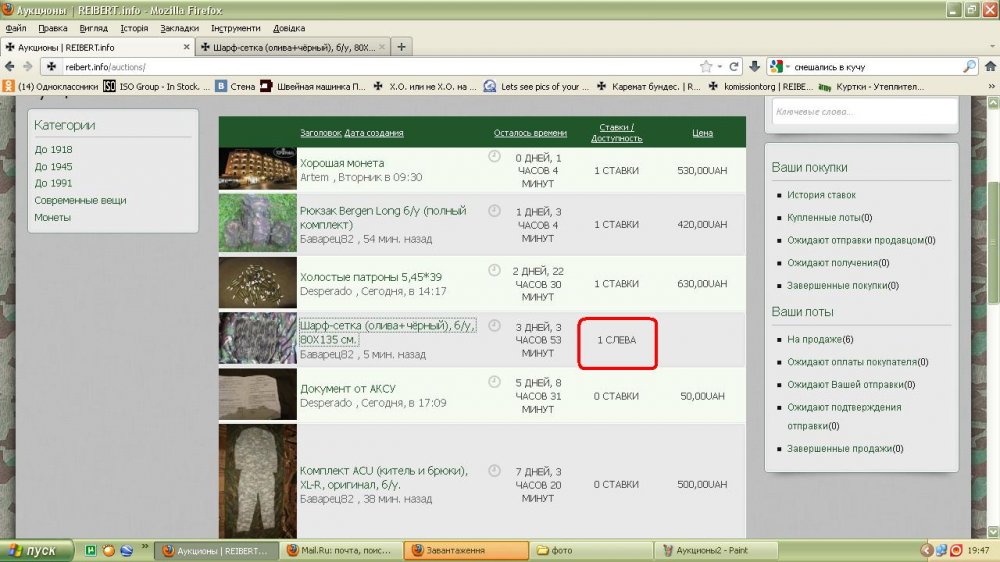Screen dimensions: 1000x562
Task: Switch to the Шарф-сетка browser tab
Action: point(289,47)
